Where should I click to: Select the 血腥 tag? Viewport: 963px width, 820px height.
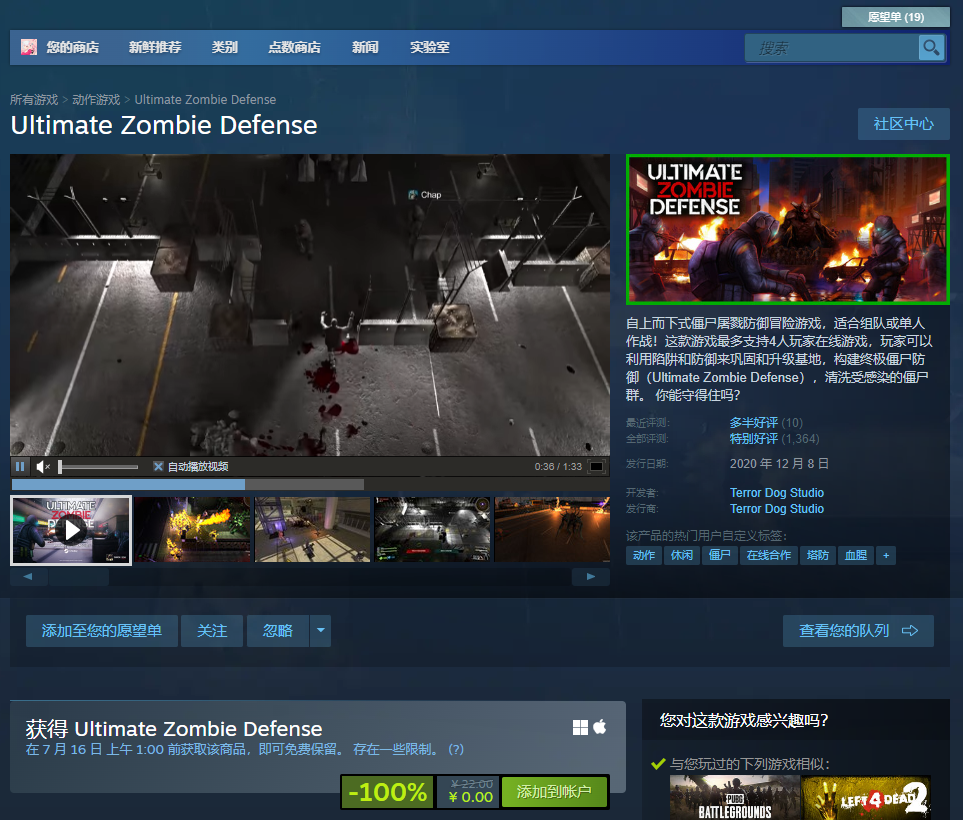[856, 555]
